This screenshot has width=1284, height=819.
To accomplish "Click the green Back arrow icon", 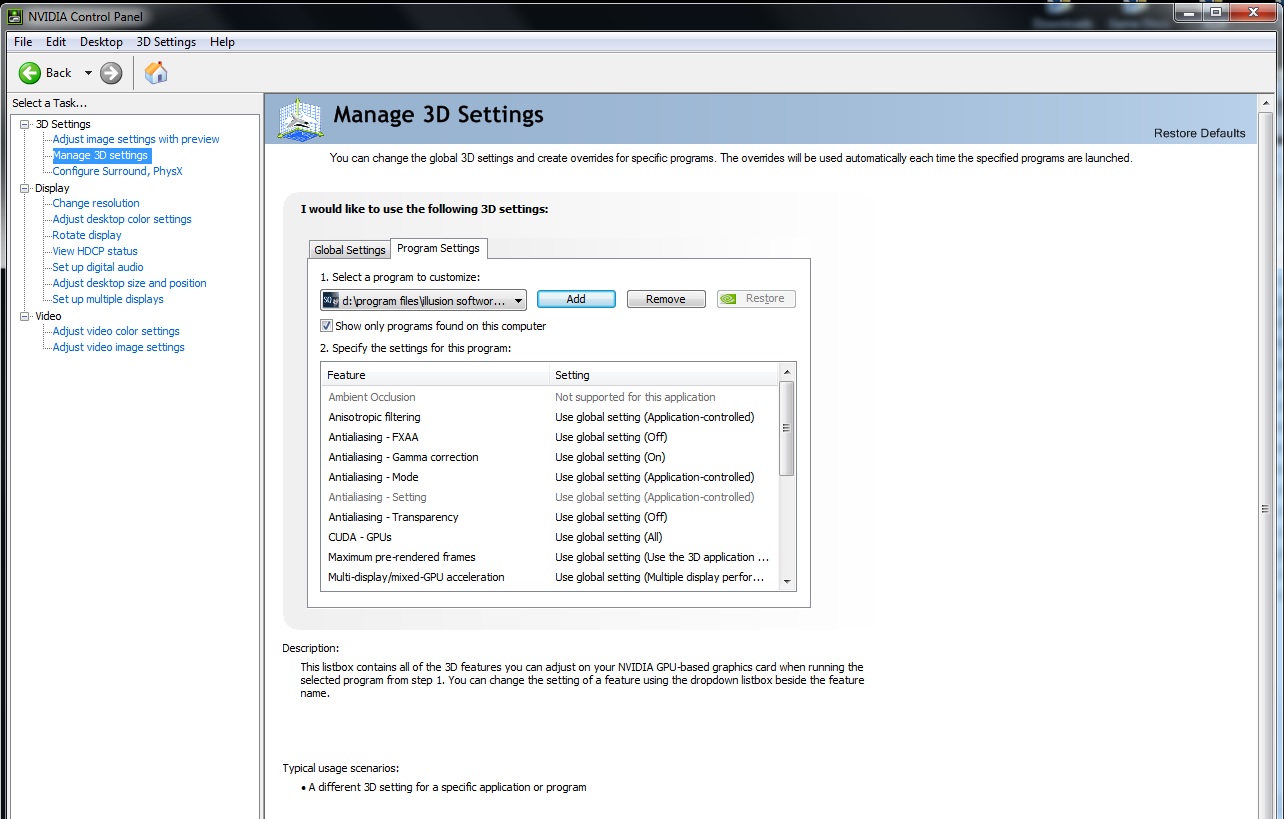I will (x=30, y=73).
